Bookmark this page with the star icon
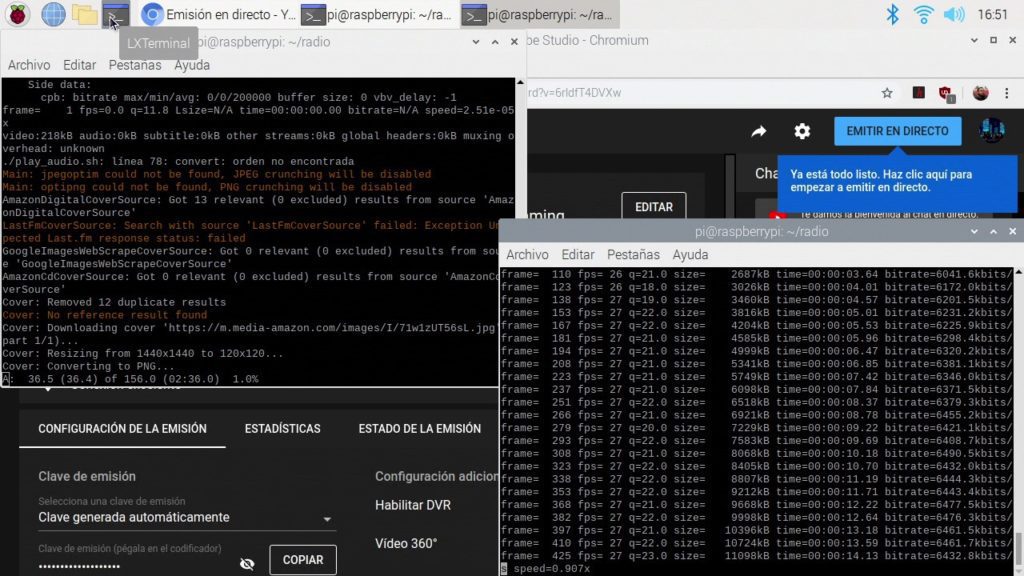This screenshot has height=576, width=1024. [887, 93]
